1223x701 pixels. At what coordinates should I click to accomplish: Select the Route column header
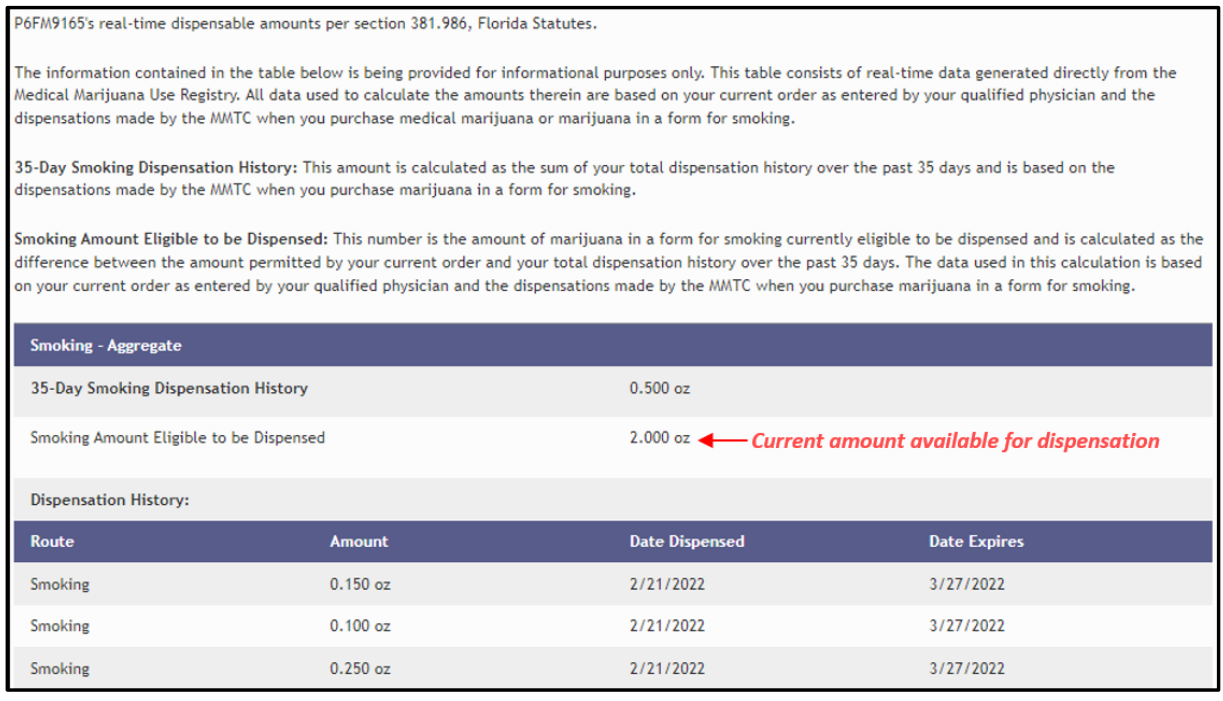point(52,541)
